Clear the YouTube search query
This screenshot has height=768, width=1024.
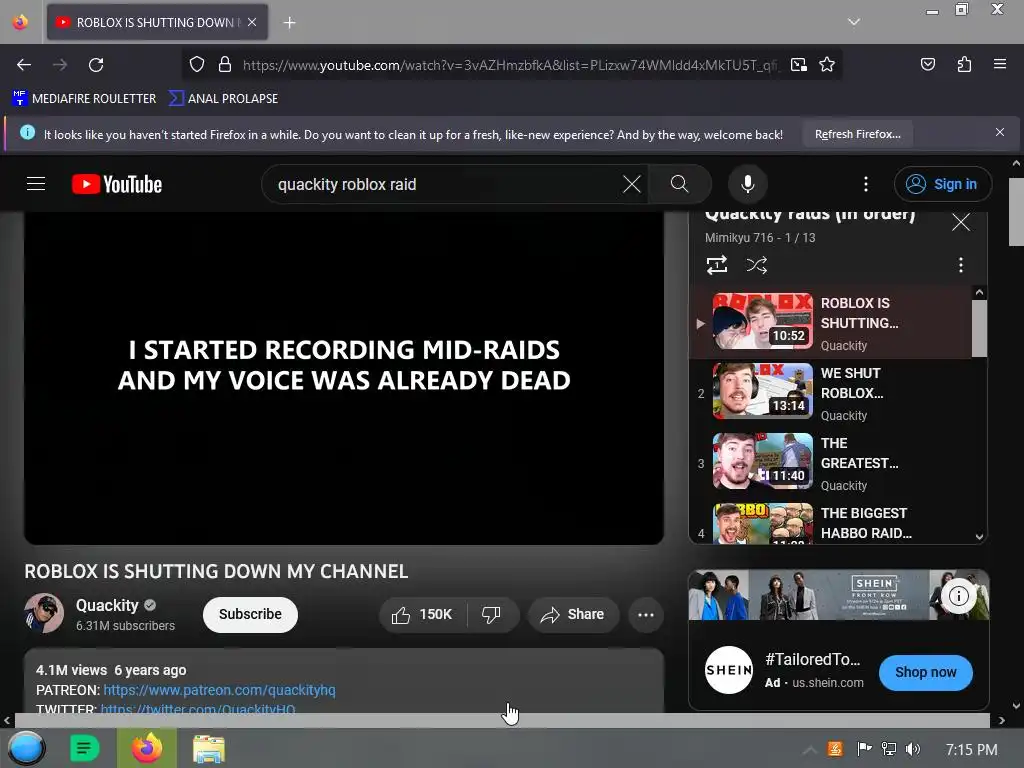click(632, 184)
